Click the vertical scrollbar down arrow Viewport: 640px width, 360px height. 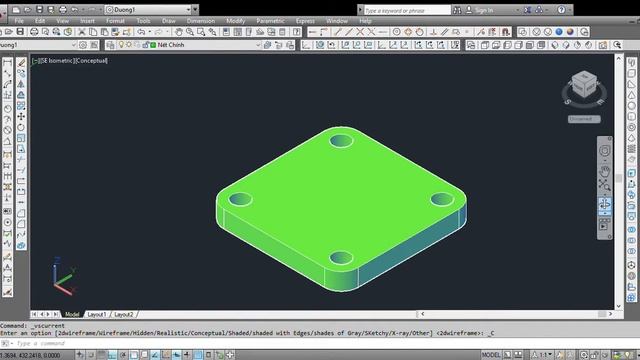[618, 306]
